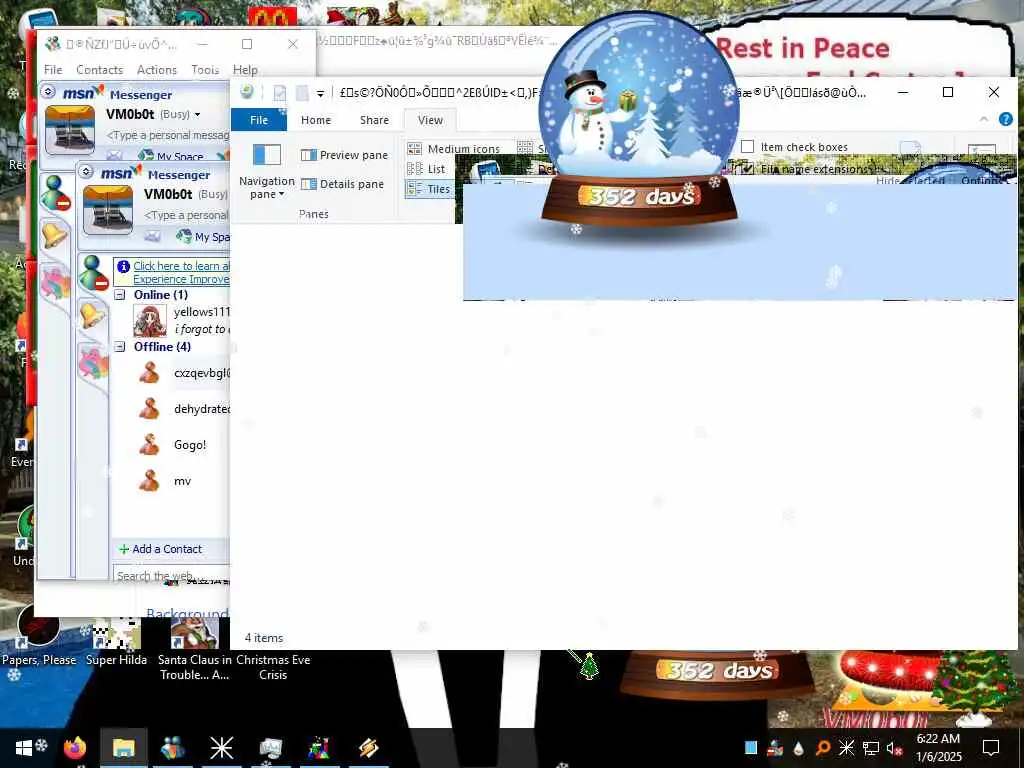Select the butterfly tab in front Messenger sidebar
Image resolution: width=1024 pixels, height=768 pixels.
[x=93, y=362]
